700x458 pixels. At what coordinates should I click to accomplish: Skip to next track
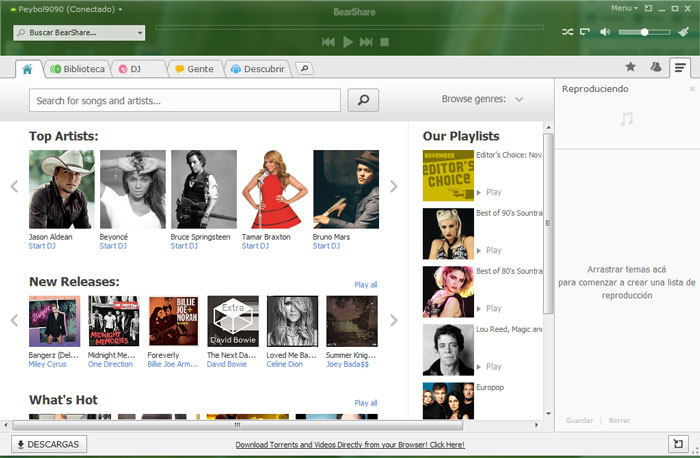click(366, 42)
